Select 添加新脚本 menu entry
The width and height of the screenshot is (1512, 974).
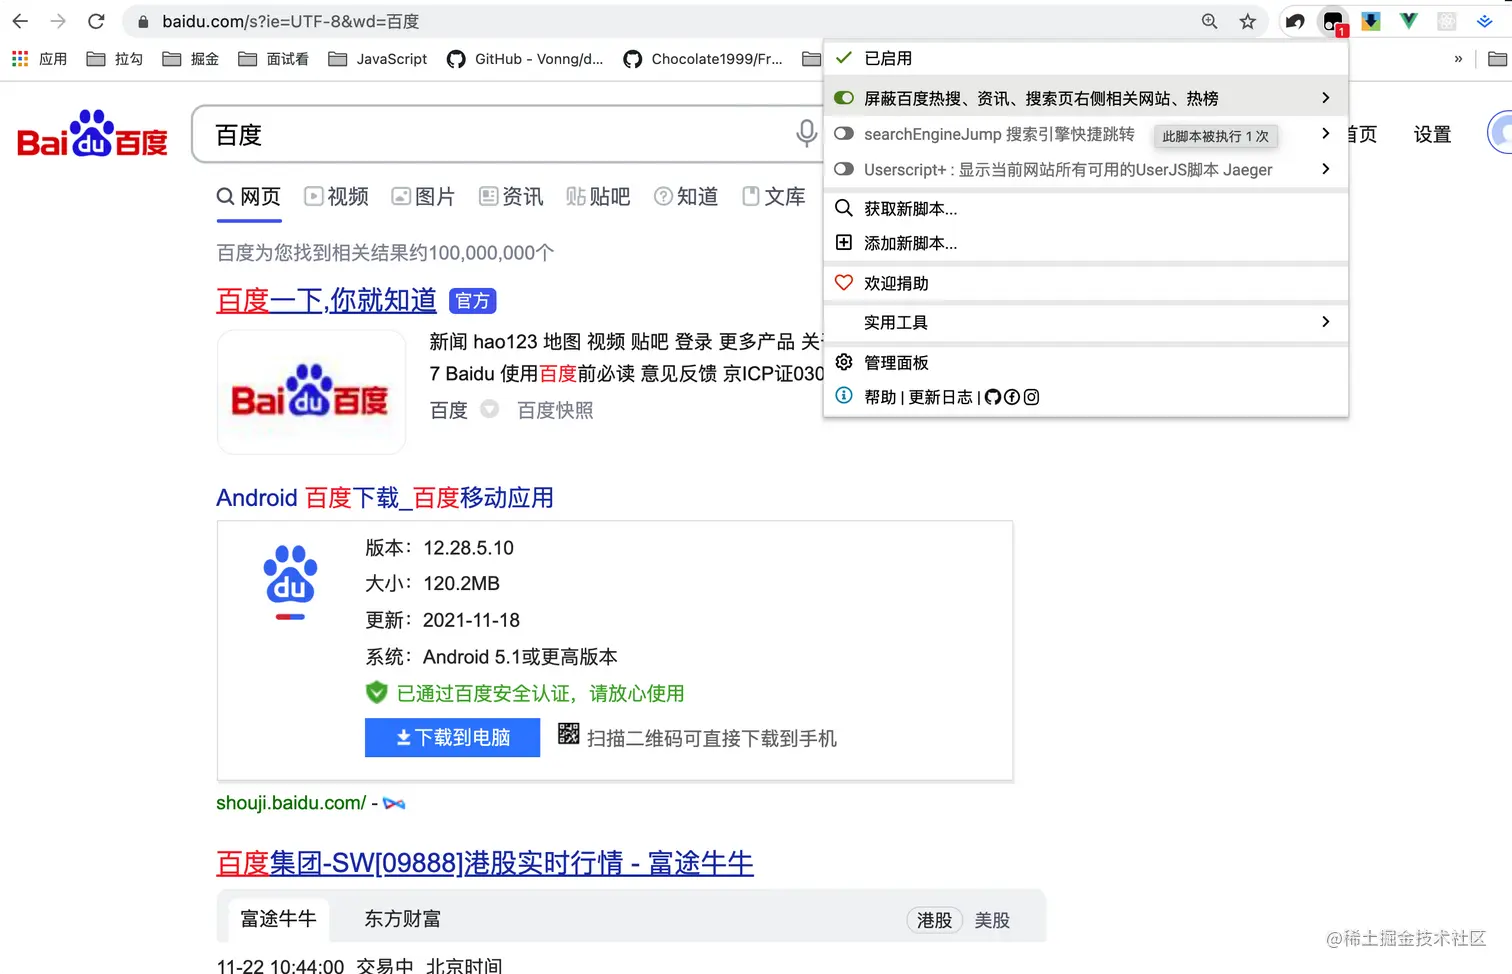pyautogui.click(x=1086, y=243)
